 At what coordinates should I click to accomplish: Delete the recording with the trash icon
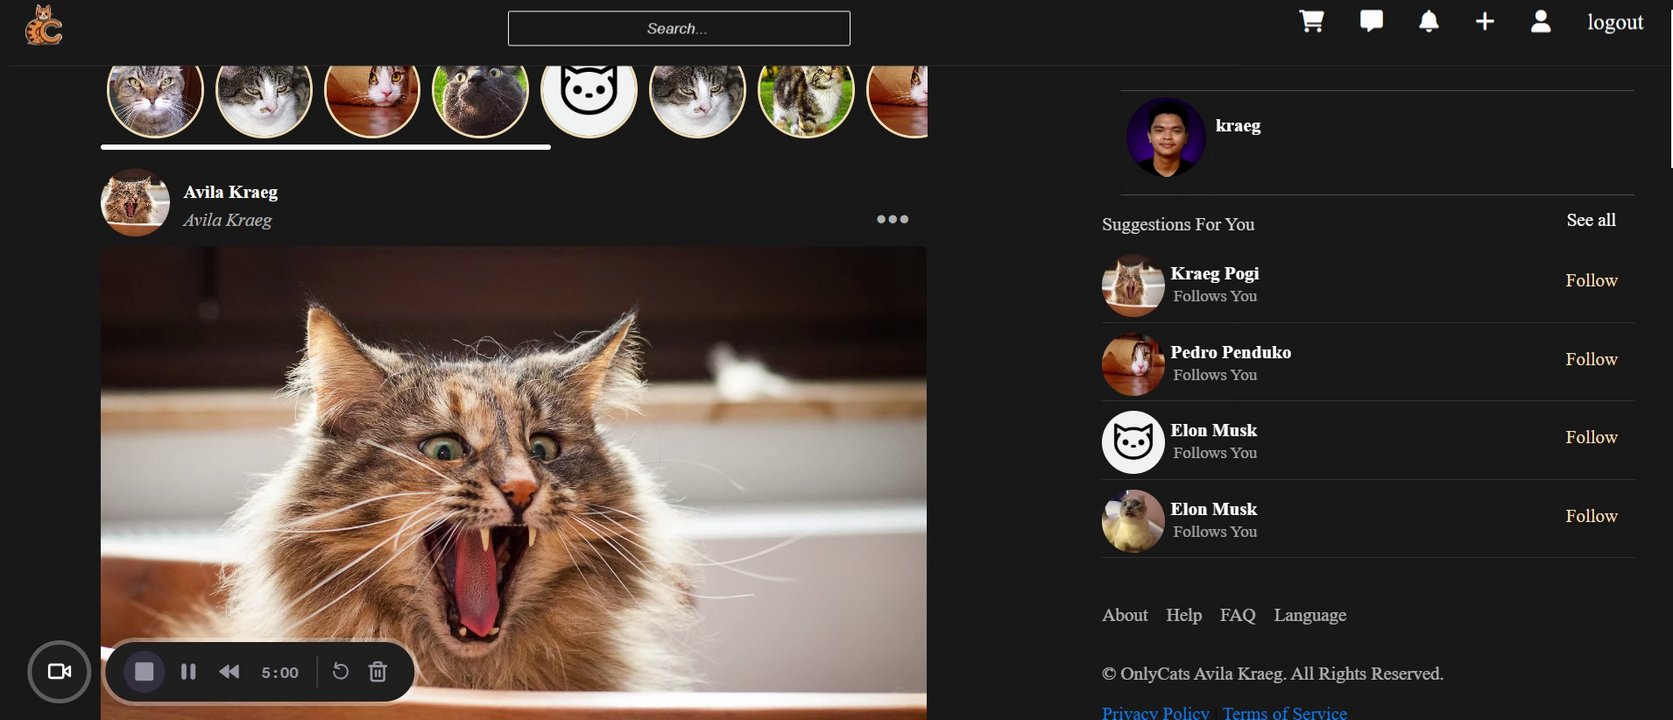pyautogui.click(x=378, y=671)
